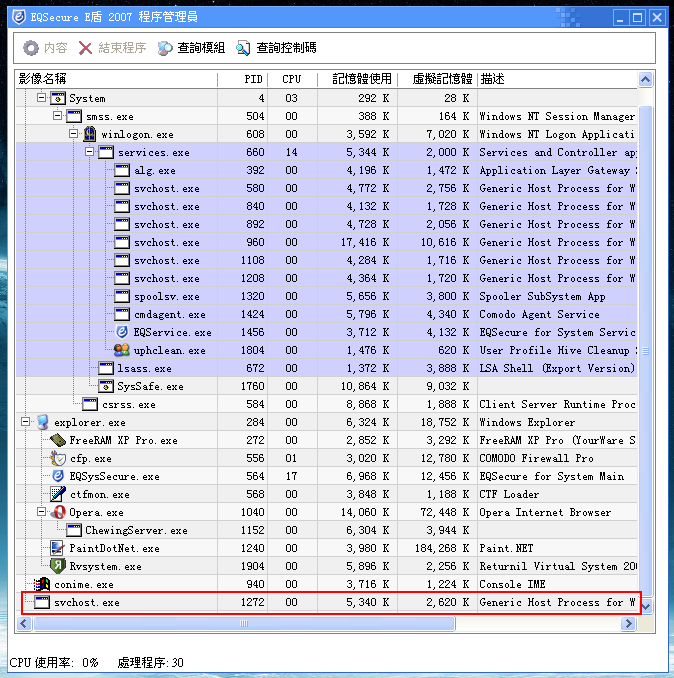Sort by 描述 column header
The height and width of the screenshot is (678, 674).
(x=557, y=79)
